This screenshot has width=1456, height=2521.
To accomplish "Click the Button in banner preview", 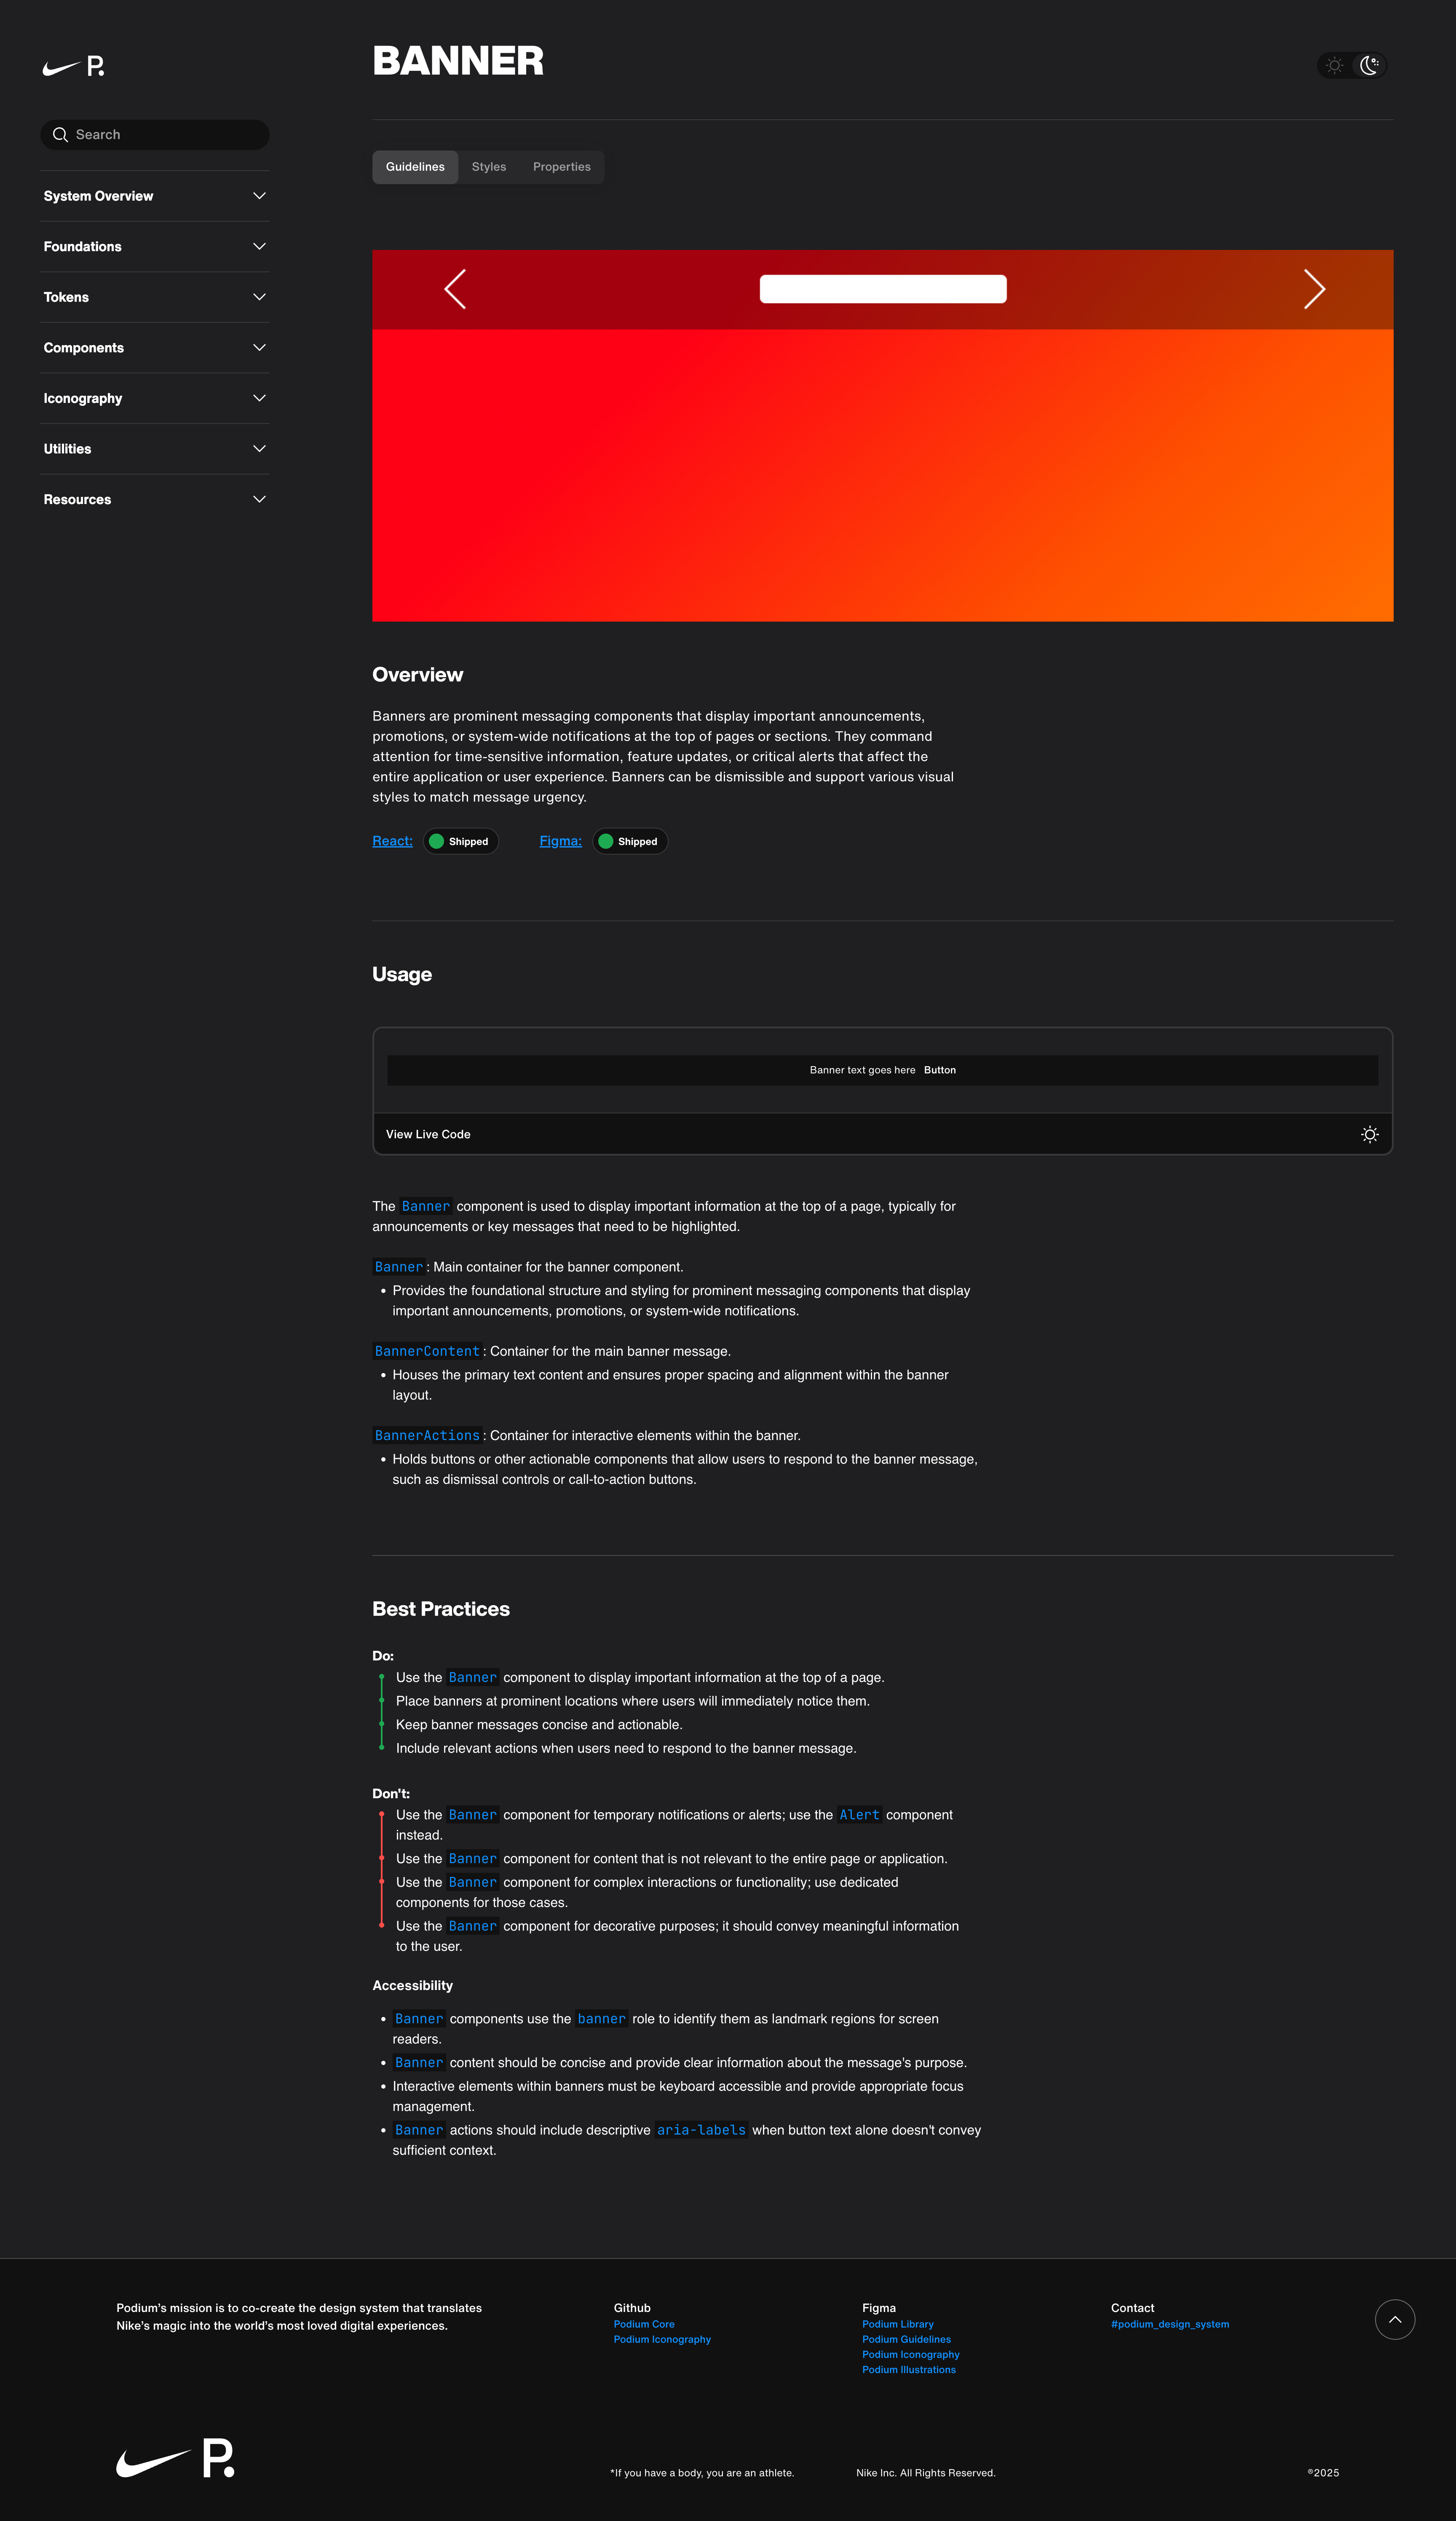I will (x=939, y=1070).
